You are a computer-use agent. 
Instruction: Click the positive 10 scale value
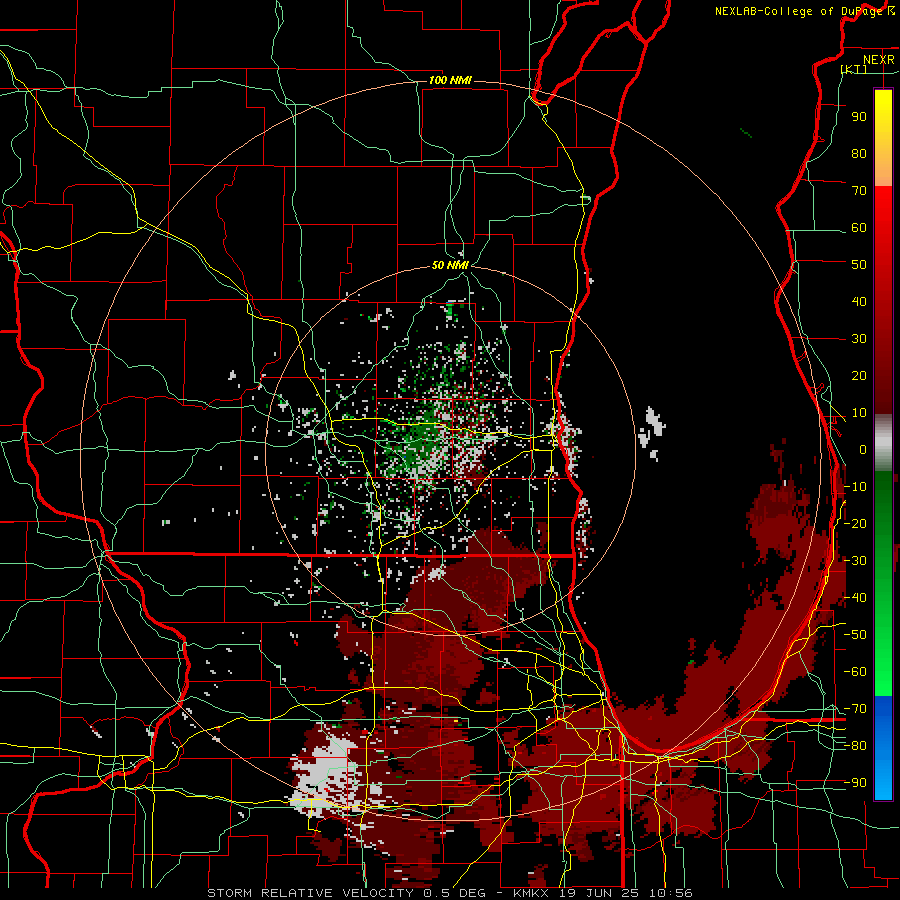coord(859,413)
